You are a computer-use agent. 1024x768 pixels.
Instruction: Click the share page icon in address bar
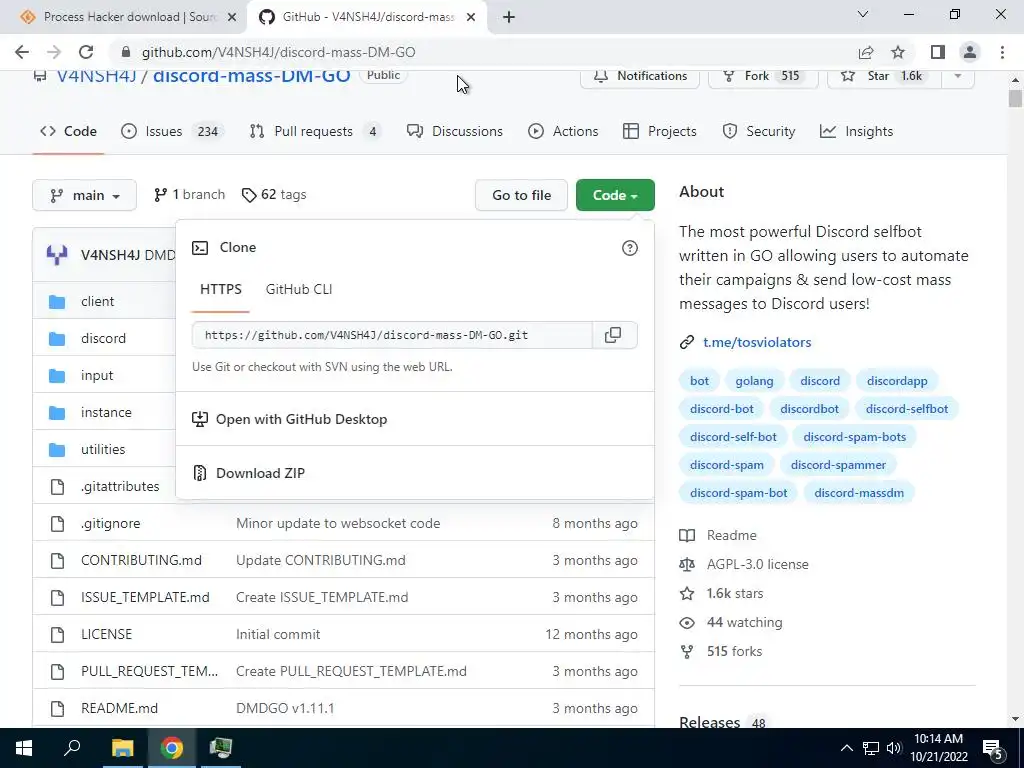(x=866, y=52)
